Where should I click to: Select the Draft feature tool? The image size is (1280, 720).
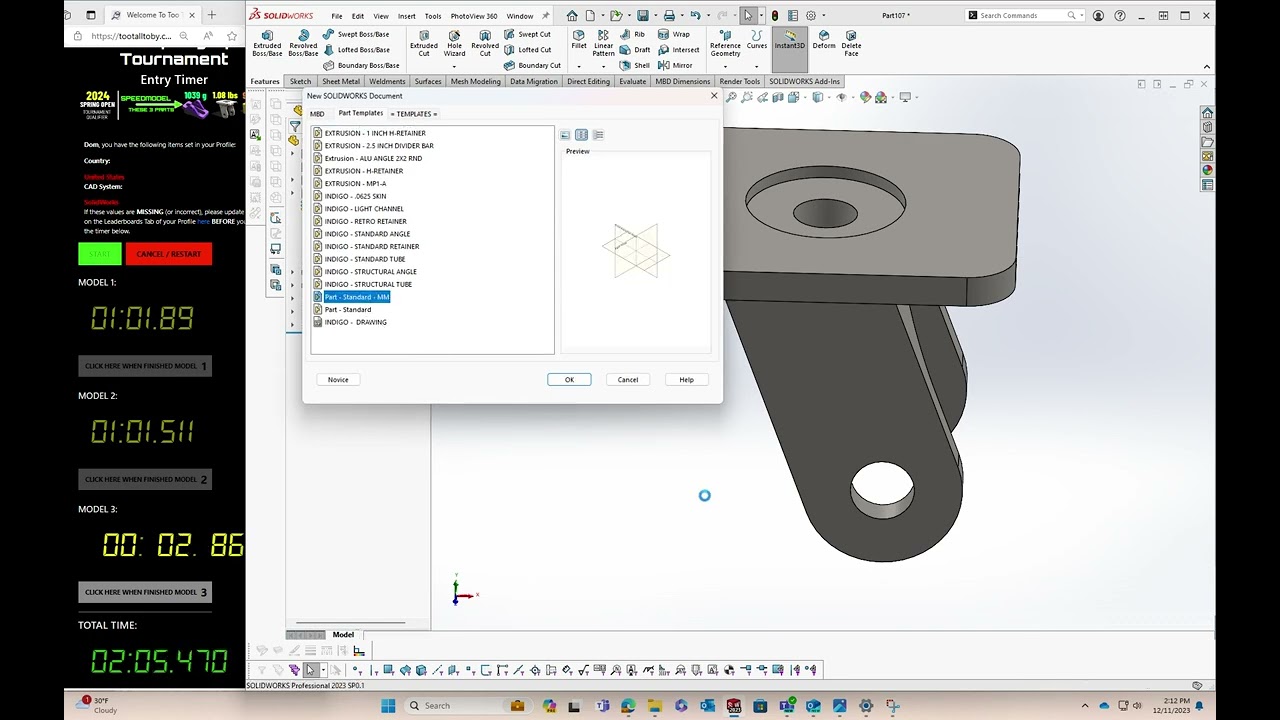(635, 50)
